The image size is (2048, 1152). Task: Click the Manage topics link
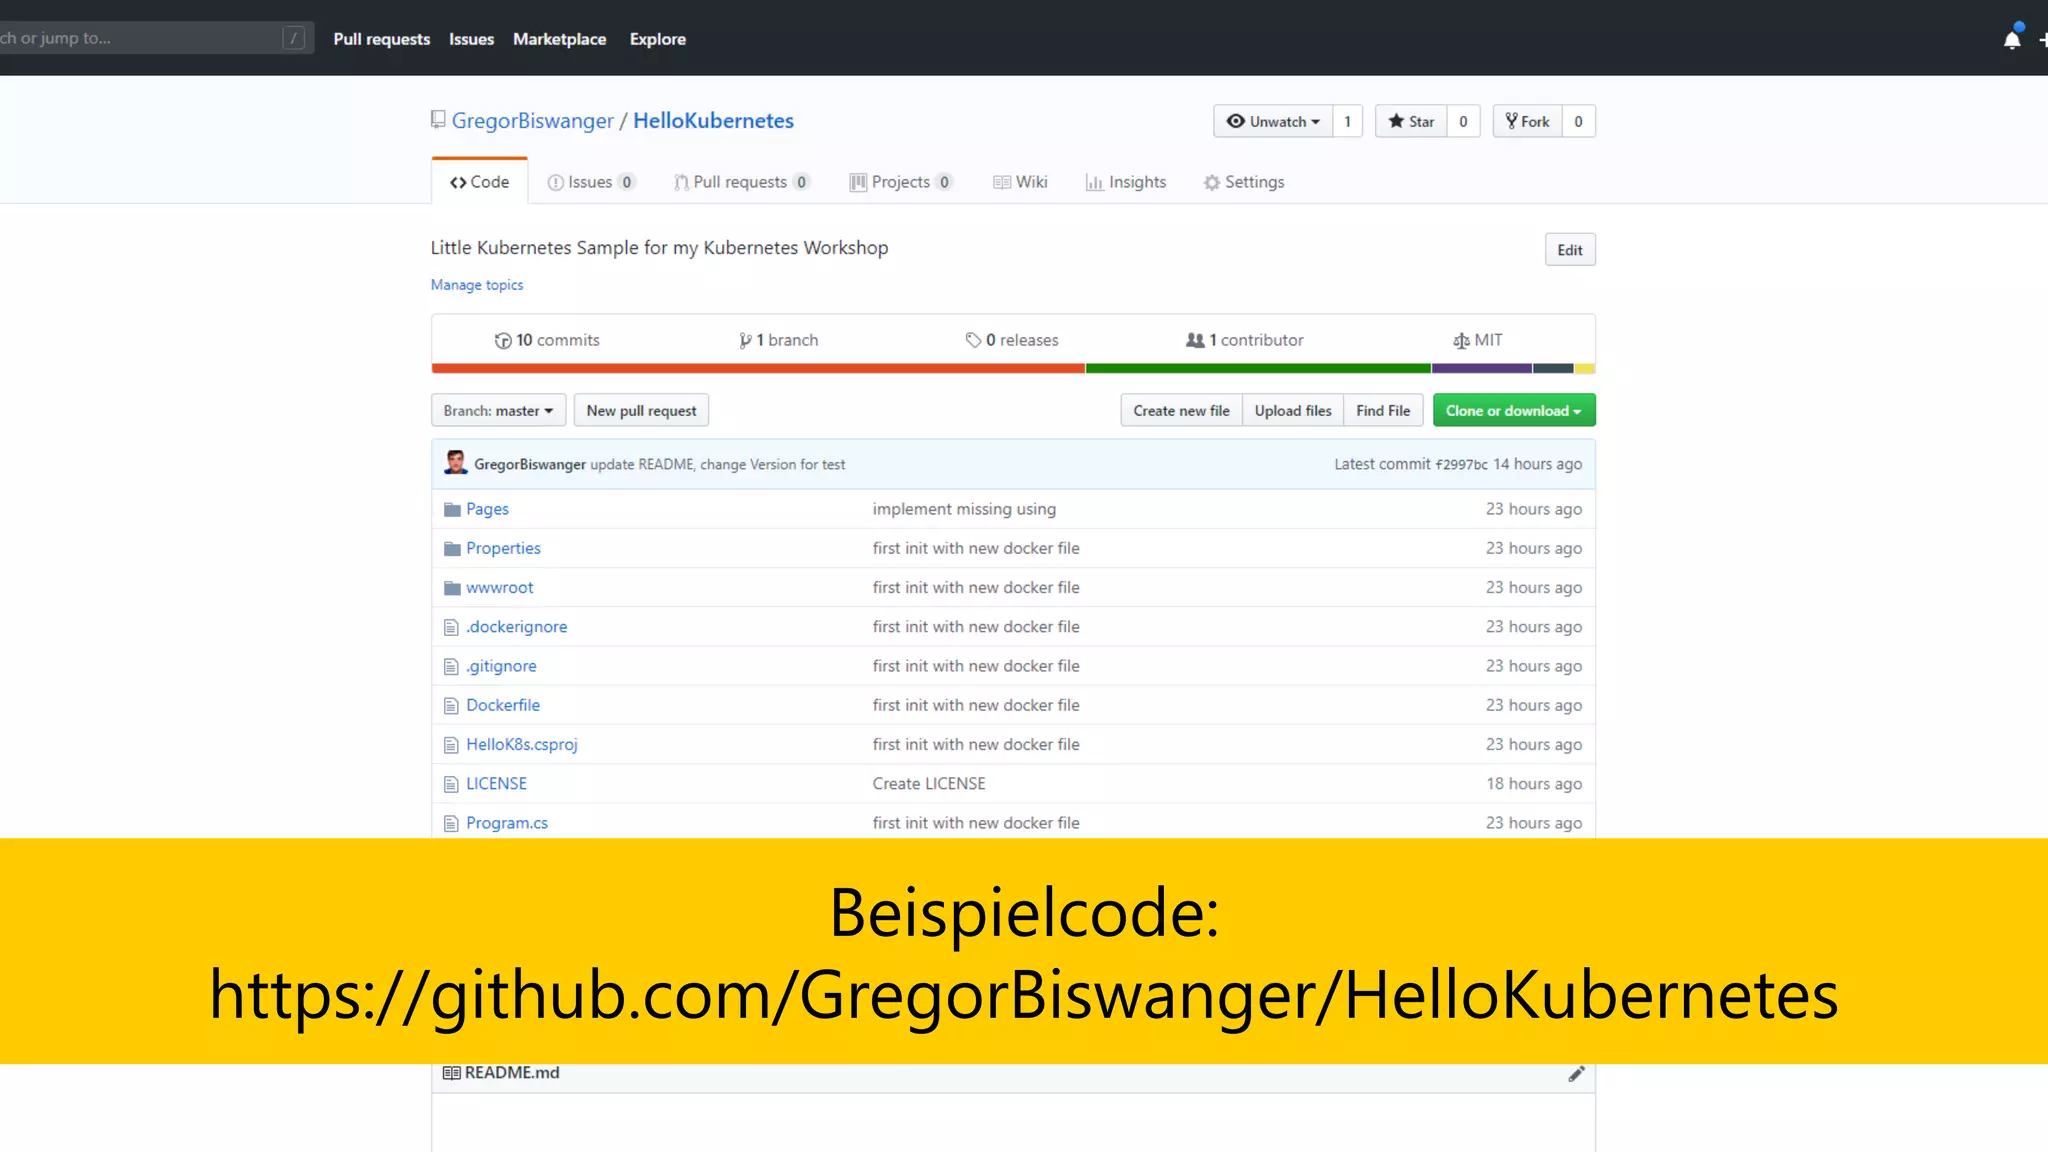477,285
